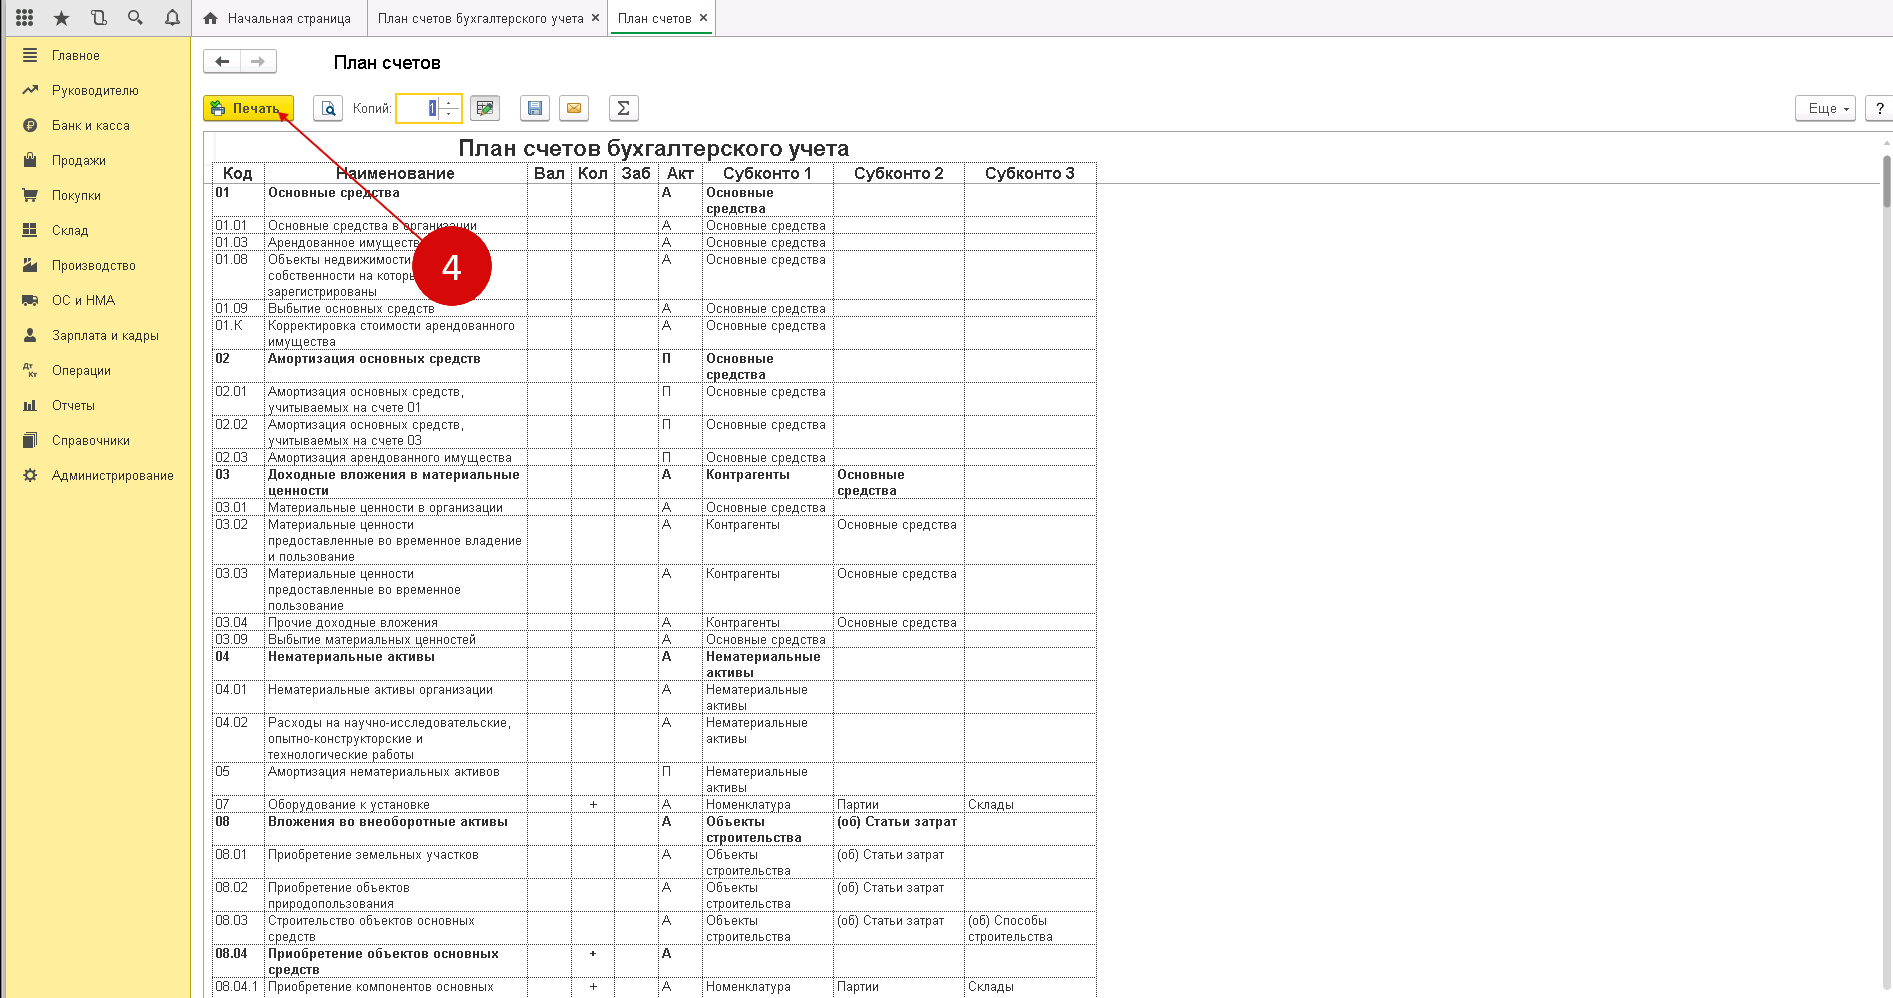Open the Администрирование section
This screenshot has height=998, width=1893.
click(x=112, y=475)
